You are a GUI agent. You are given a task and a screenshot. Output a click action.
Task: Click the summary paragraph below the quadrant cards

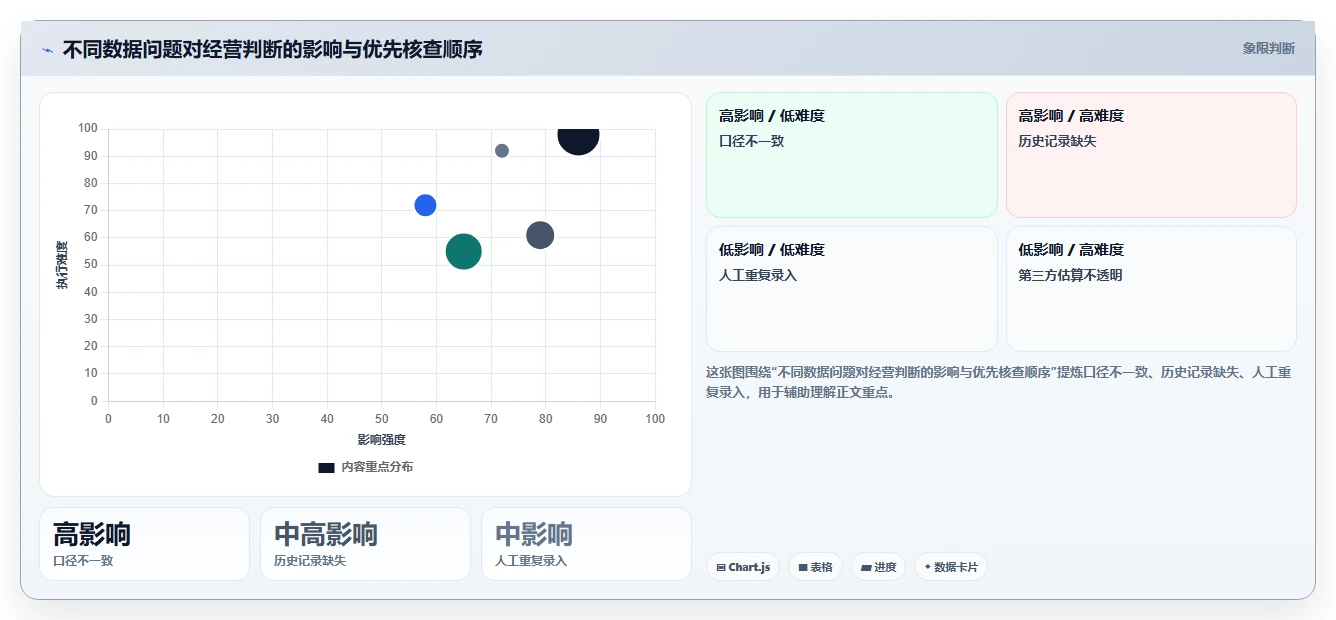coord(999,382)
